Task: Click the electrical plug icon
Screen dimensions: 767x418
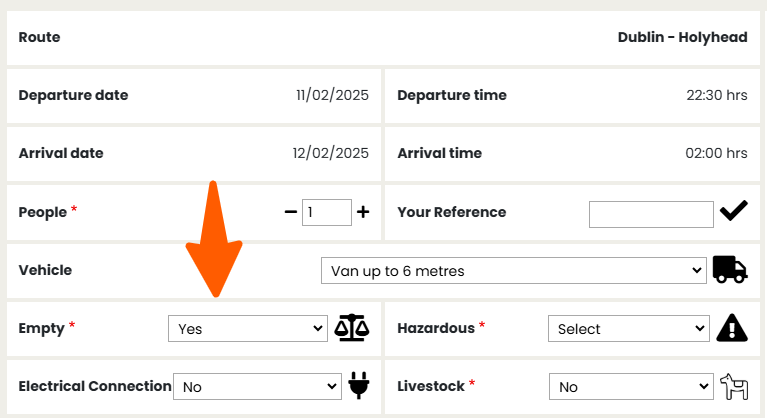Action: 359,385
